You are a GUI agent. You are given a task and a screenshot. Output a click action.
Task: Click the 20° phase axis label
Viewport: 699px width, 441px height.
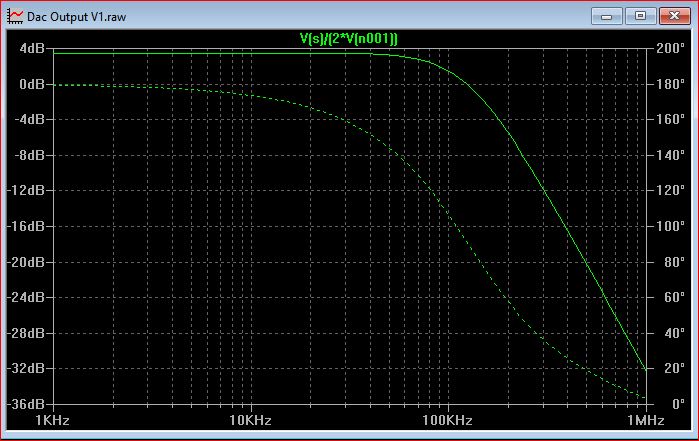(x=674, y=368)
